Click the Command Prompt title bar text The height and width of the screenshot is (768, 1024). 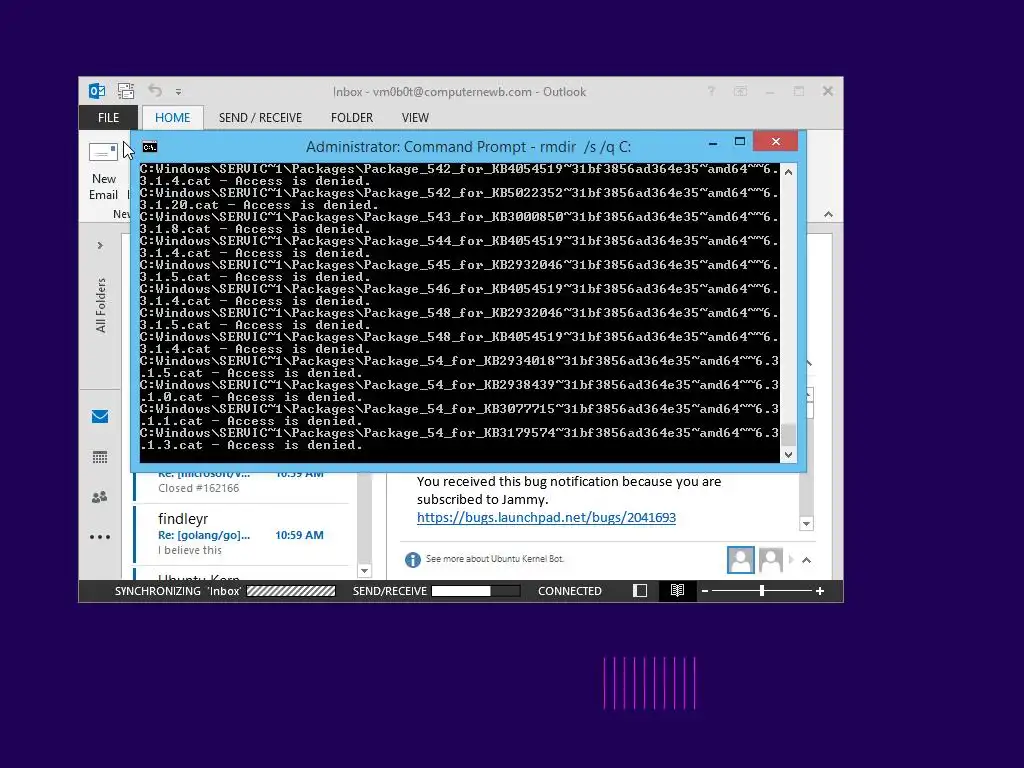click(x=468, y=147)
